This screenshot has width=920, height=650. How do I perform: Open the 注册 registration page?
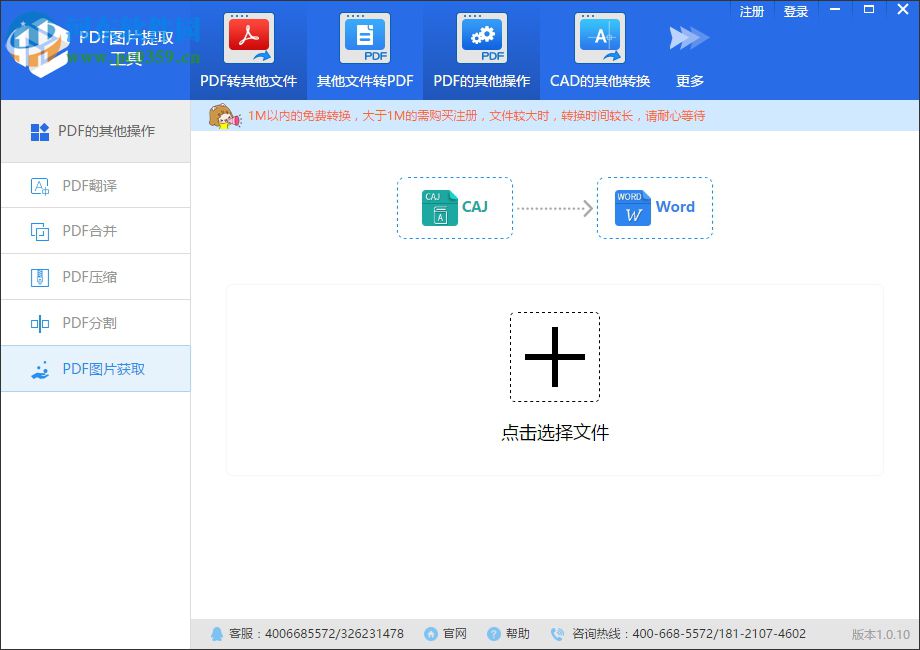(x=750, y=11)
